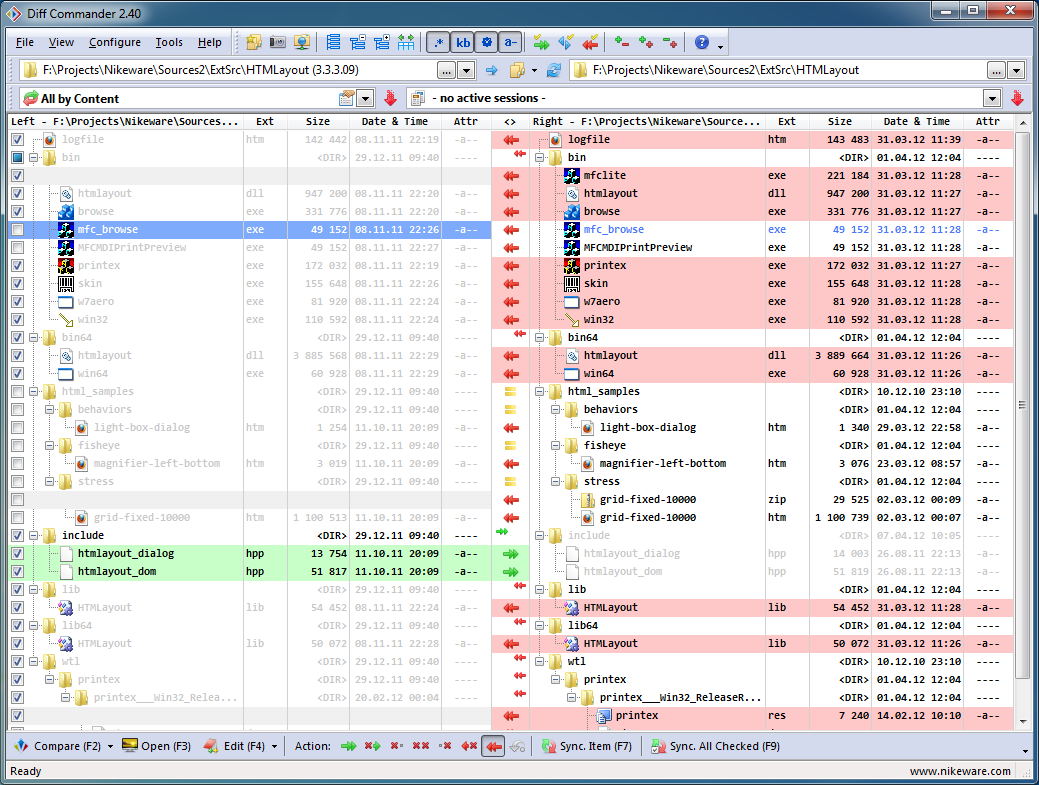Click the Compare (F2) button

[58, 747]
